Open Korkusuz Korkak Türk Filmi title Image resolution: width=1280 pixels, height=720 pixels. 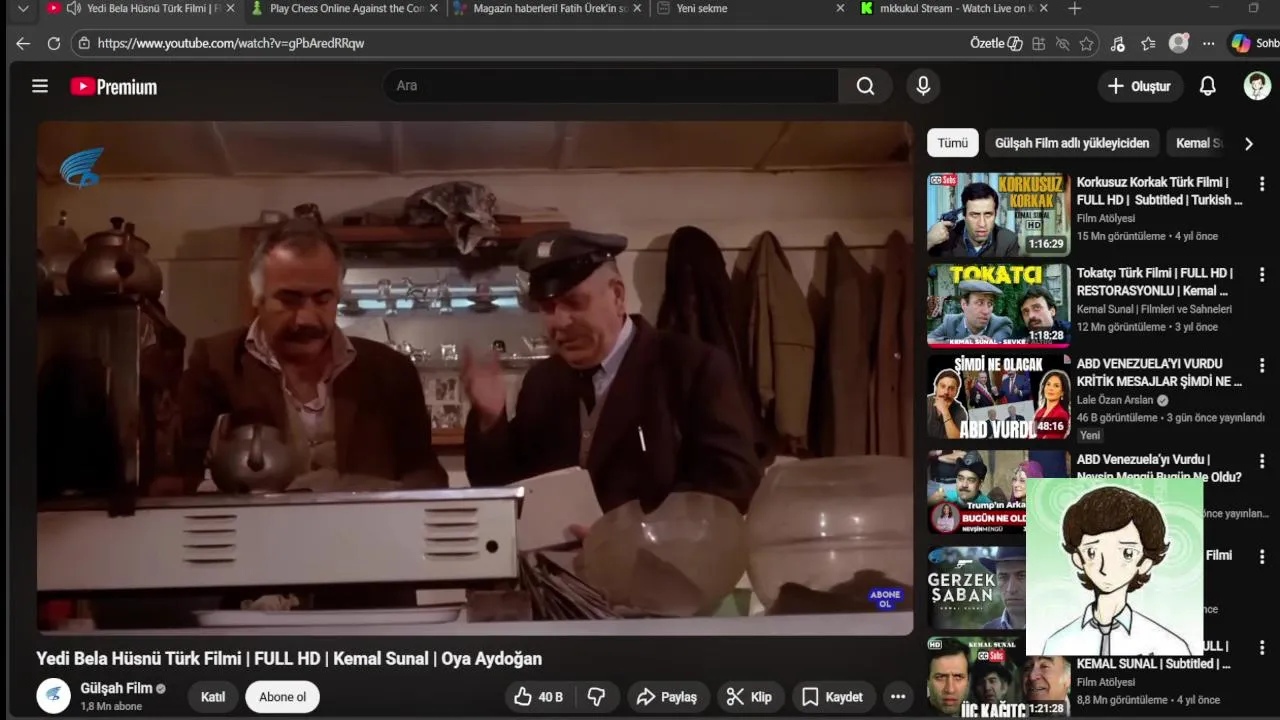click(x=1160, y=191)
